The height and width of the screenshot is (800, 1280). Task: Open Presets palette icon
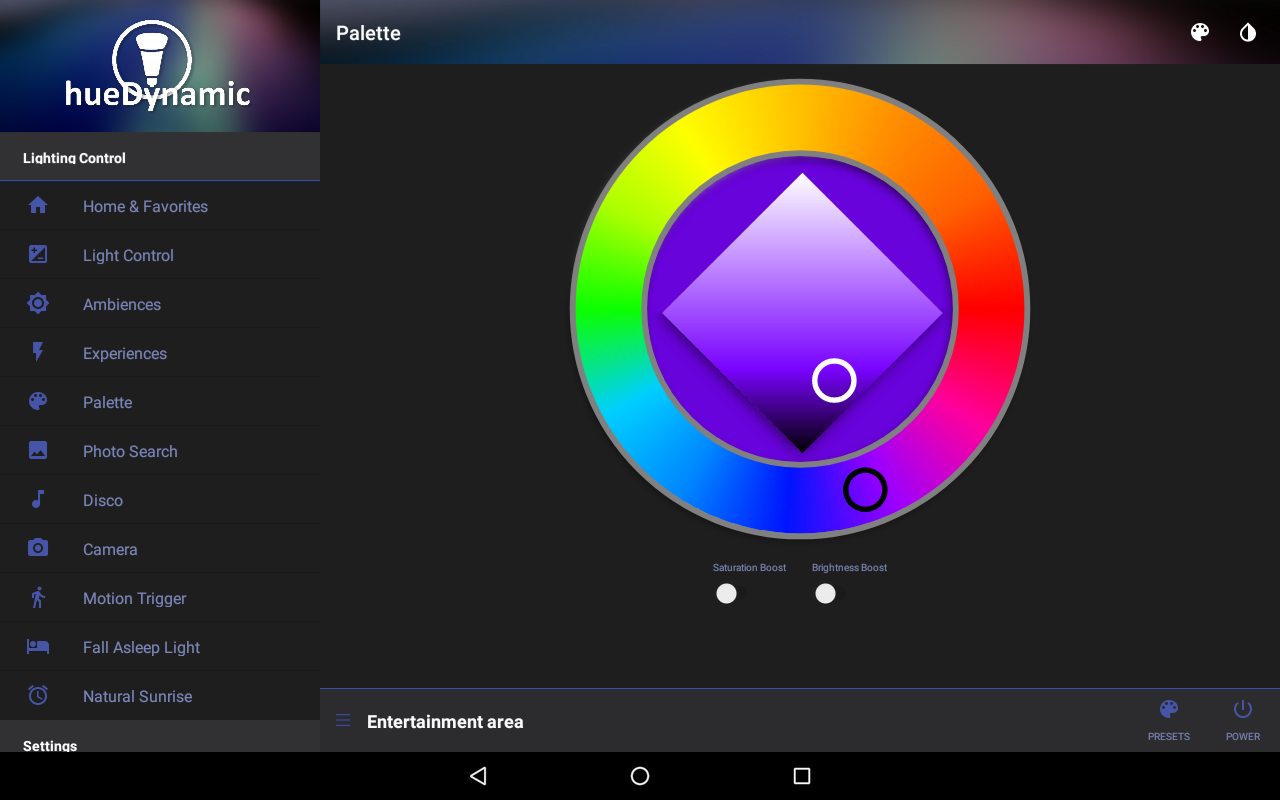click(x=1169, y=710)
